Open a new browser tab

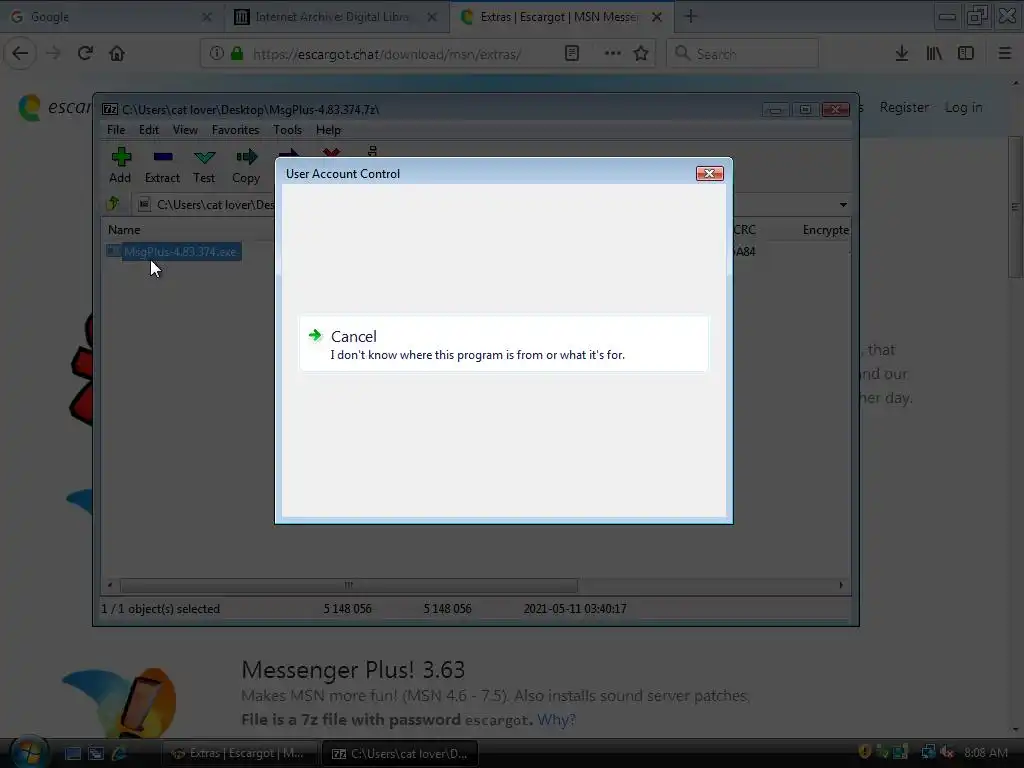[x=691, y=17]
